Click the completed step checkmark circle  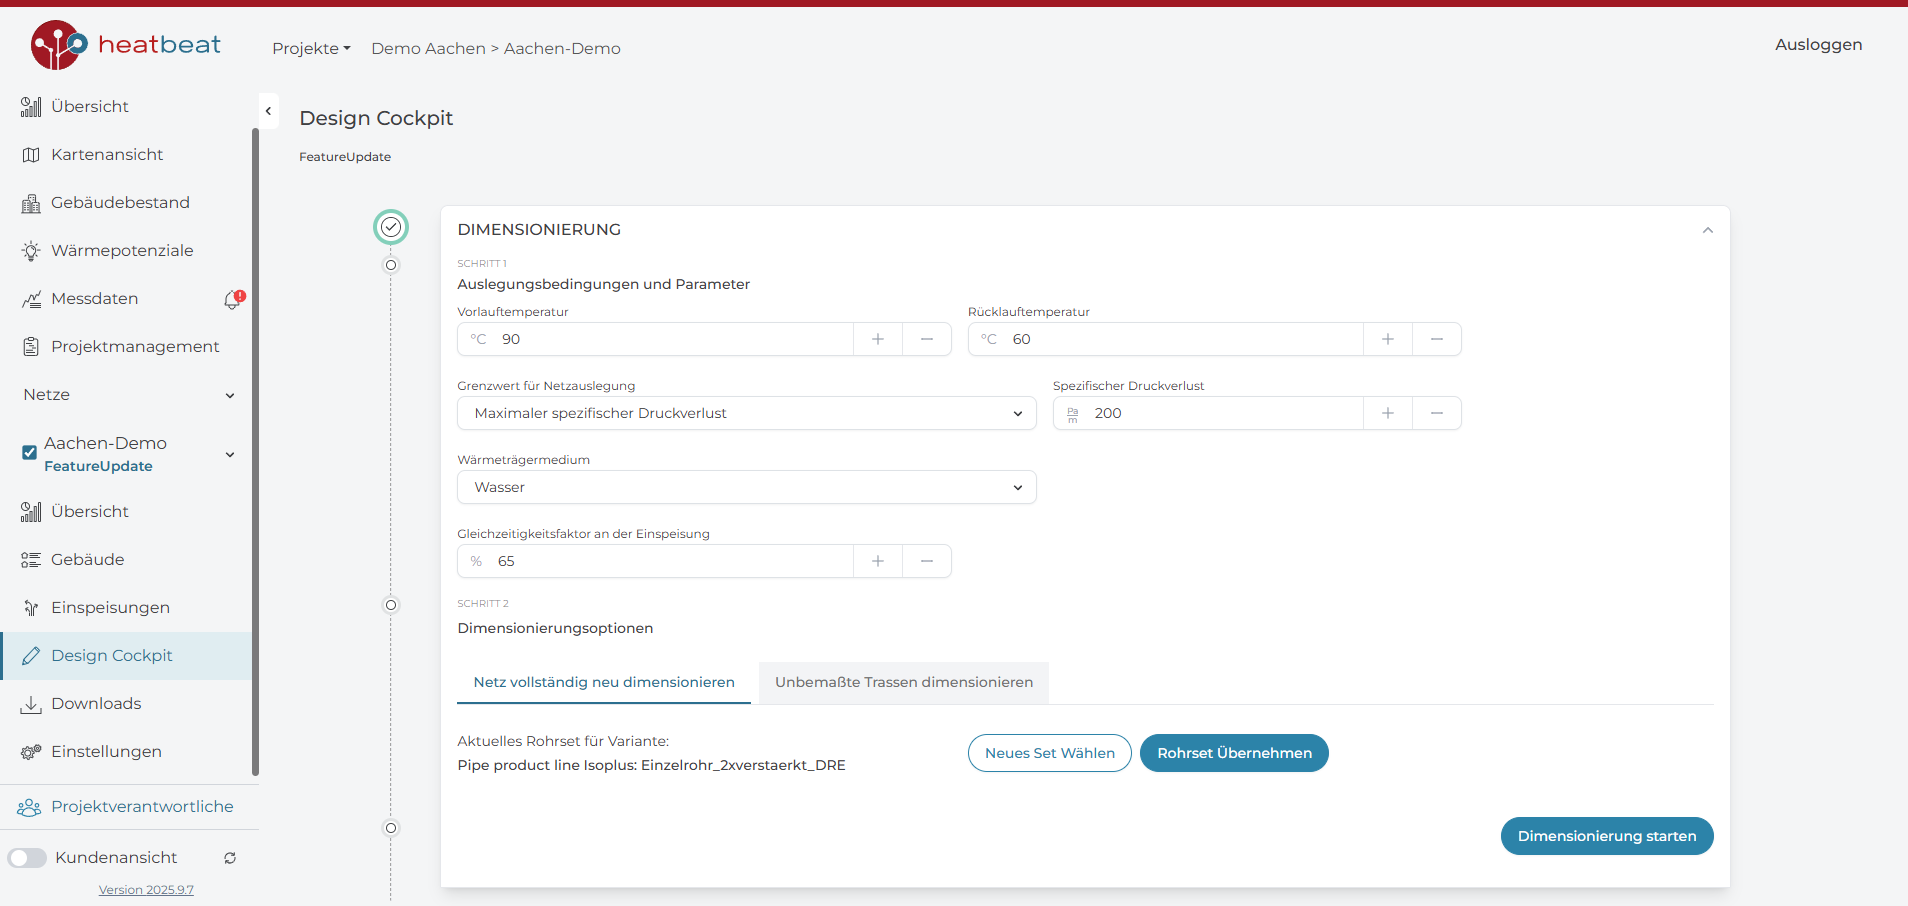[391, 228]
